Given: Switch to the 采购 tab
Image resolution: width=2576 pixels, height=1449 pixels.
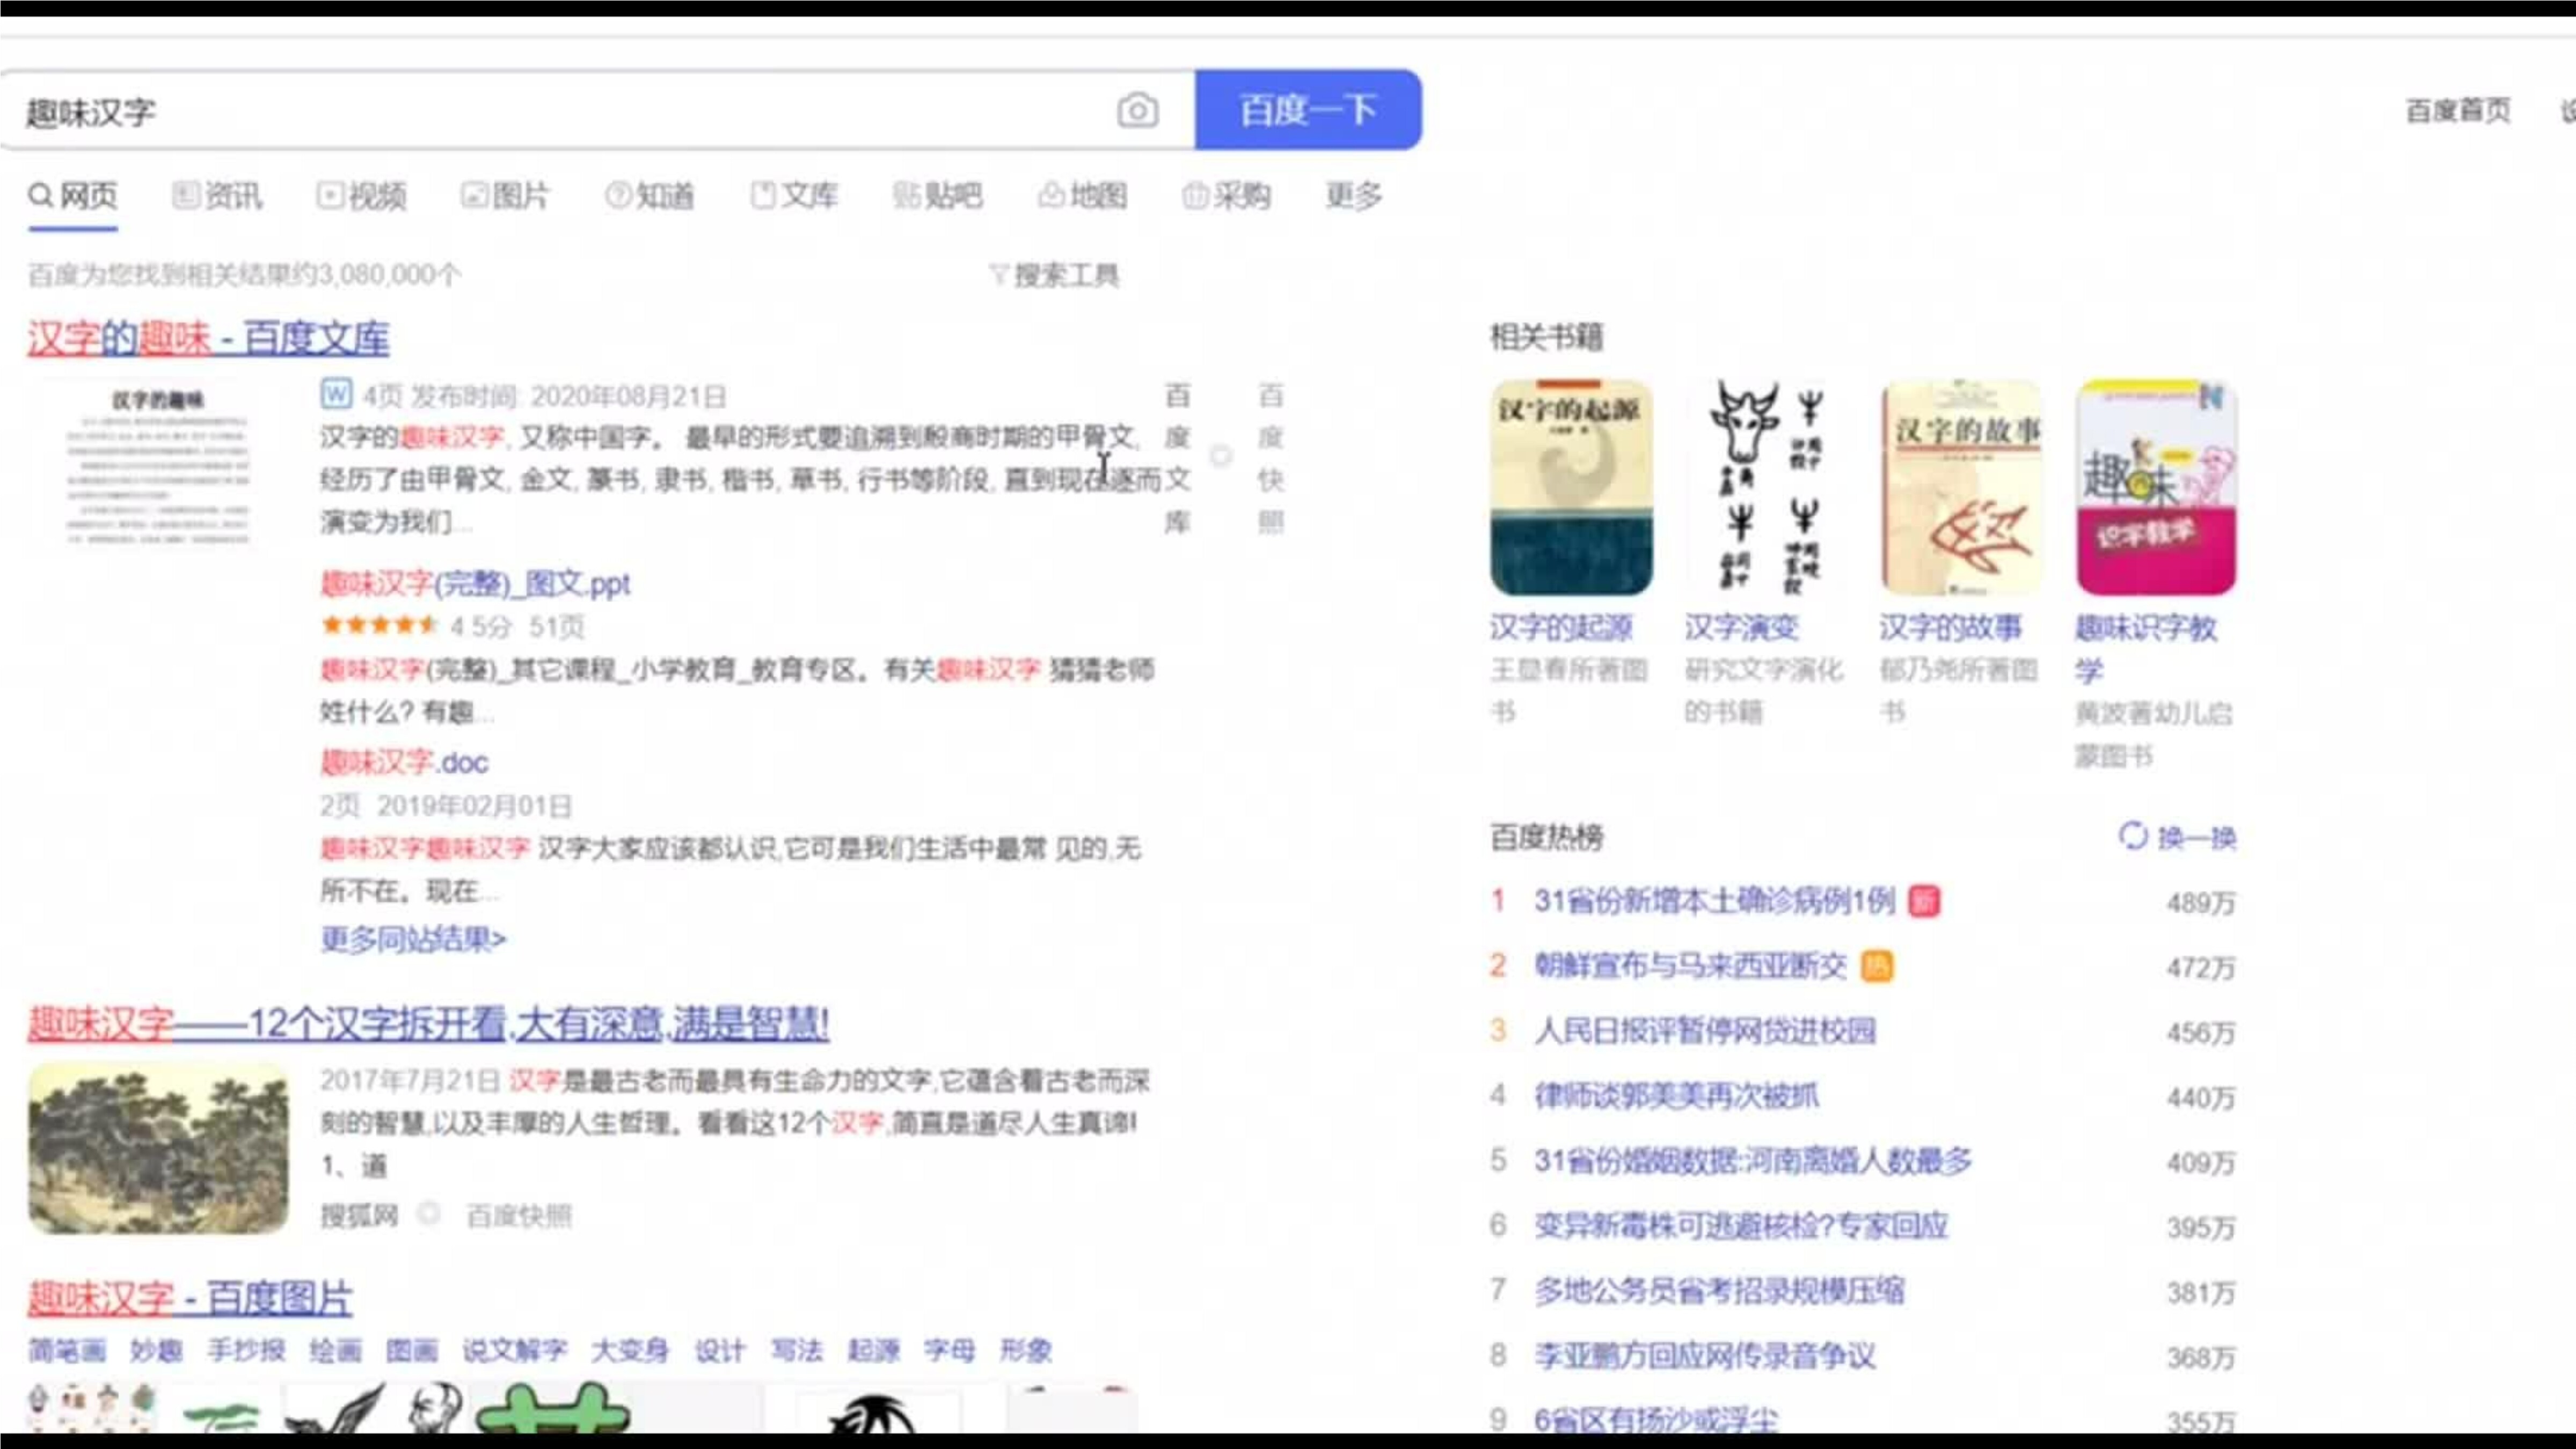Looking at the screenshot, I should (x=1226, y=196).
